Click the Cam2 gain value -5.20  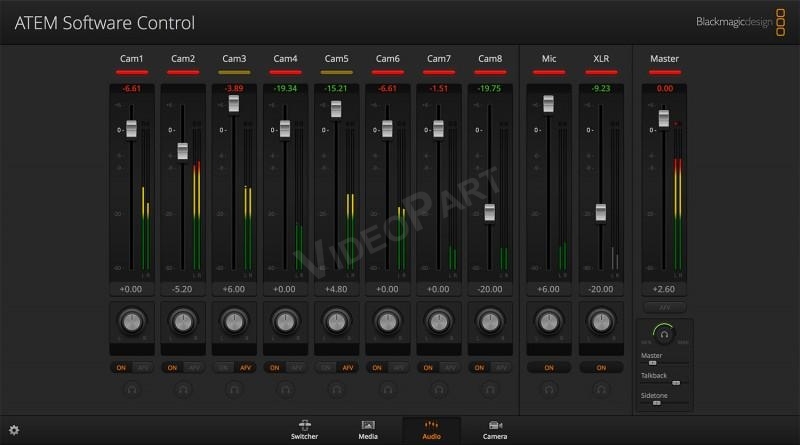click(x=183, y=289)
